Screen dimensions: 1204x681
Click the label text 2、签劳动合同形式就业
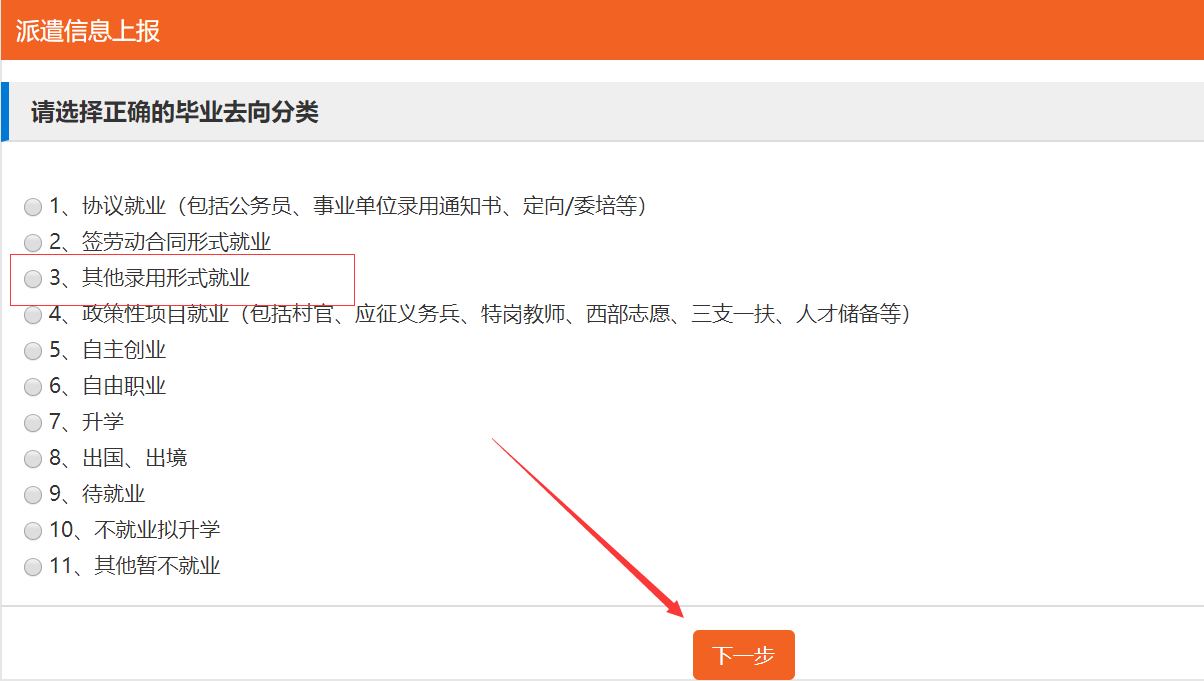160,242
